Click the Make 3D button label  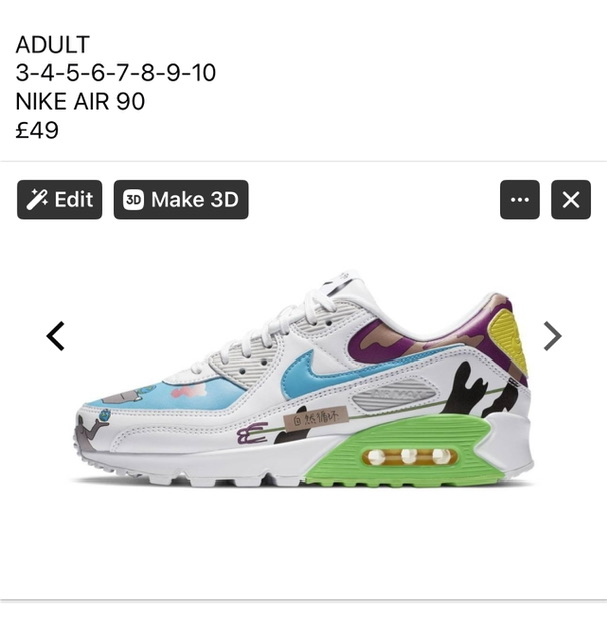[x=195, y=200]
